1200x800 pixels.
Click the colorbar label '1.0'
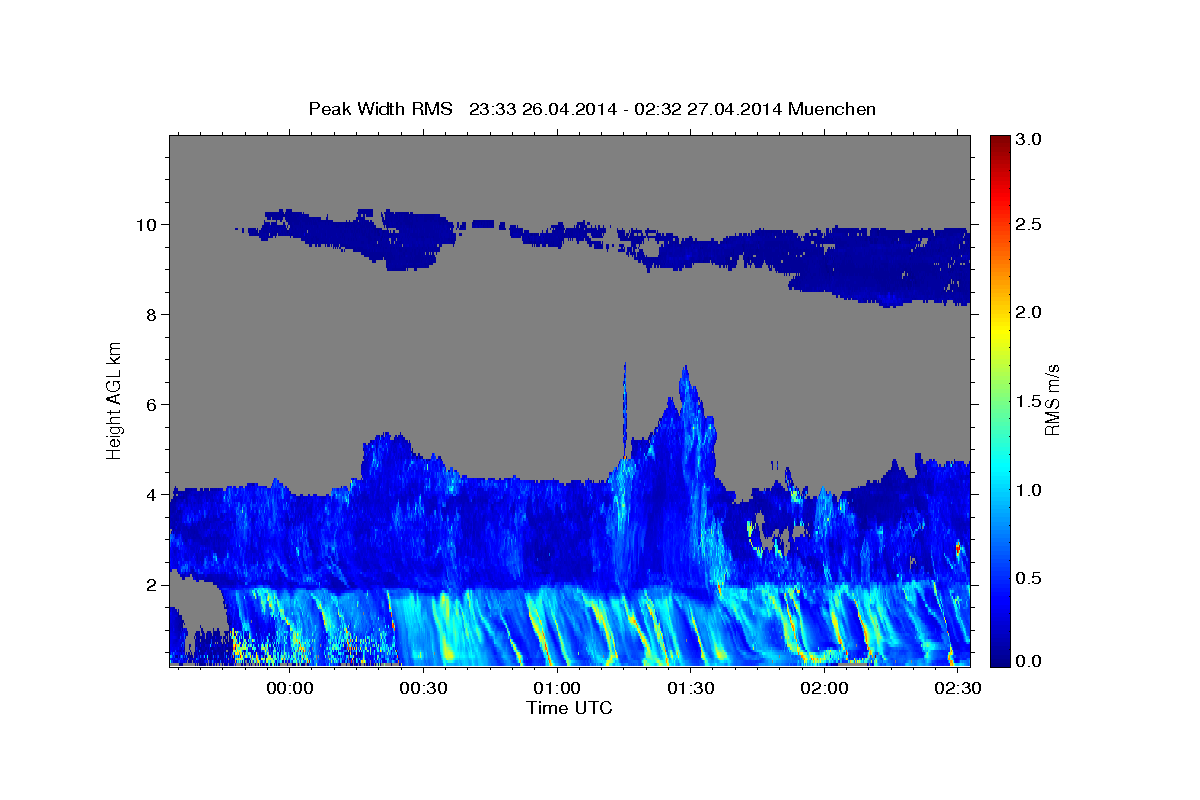click(1030, 490)
